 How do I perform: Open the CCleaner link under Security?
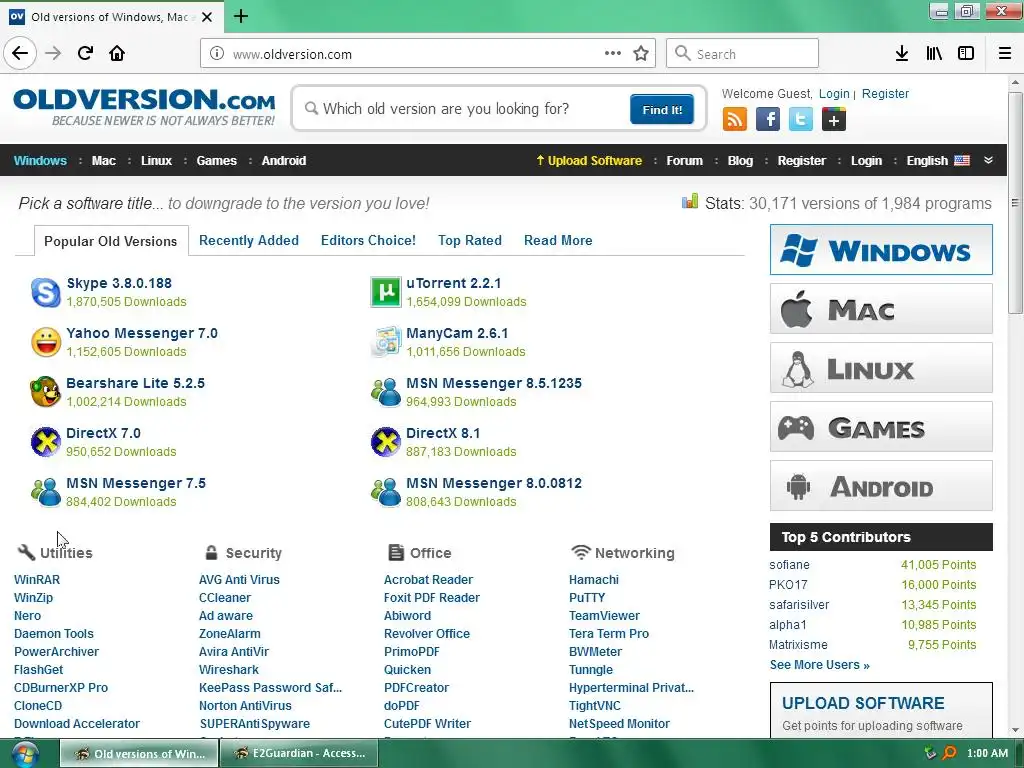click(225, 598)
